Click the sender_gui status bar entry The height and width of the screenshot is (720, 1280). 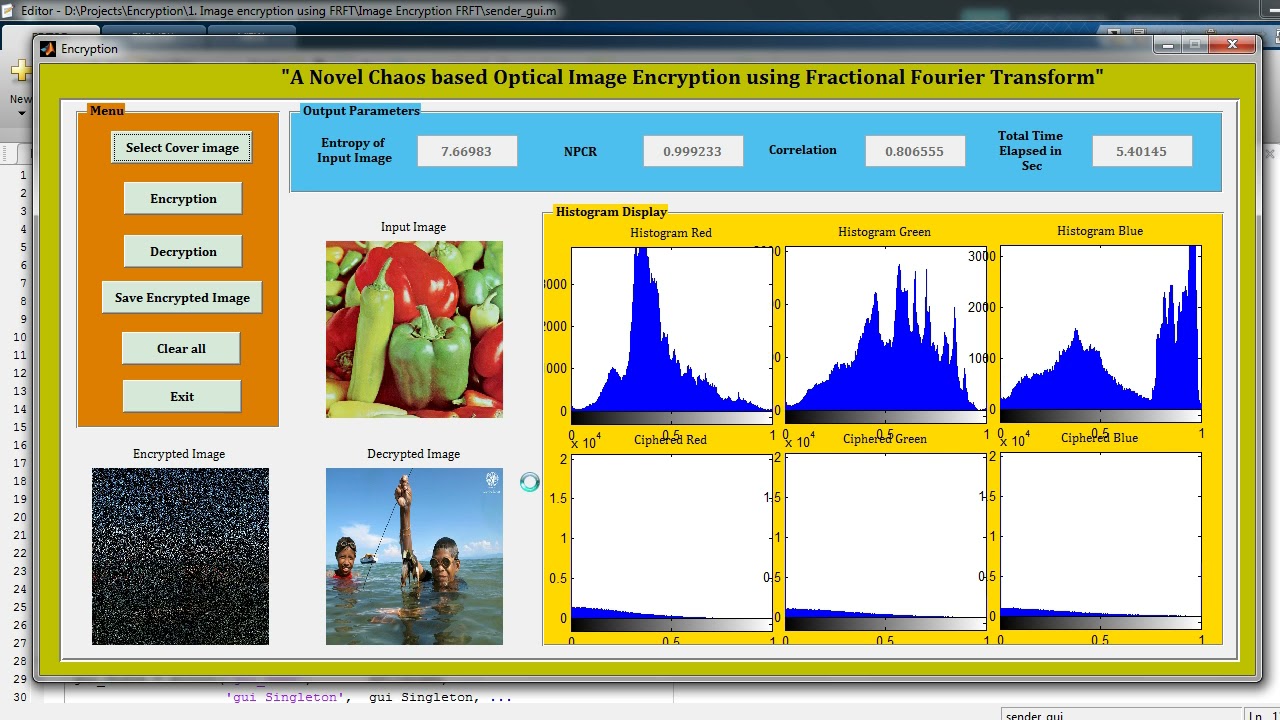(1034, 715)
